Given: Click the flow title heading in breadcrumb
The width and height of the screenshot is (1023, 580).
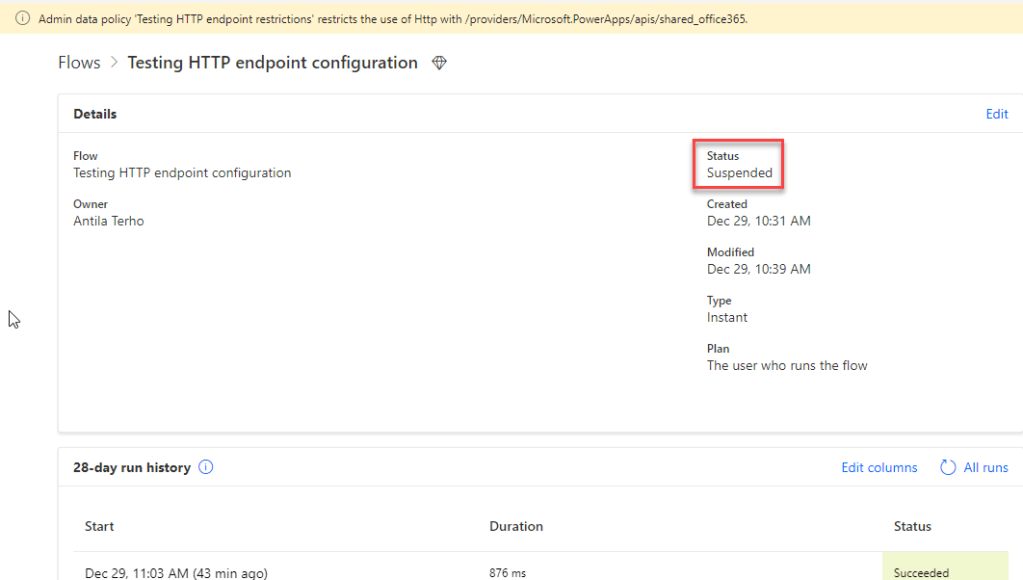Looking at the screenshot, I should (272, 63).
